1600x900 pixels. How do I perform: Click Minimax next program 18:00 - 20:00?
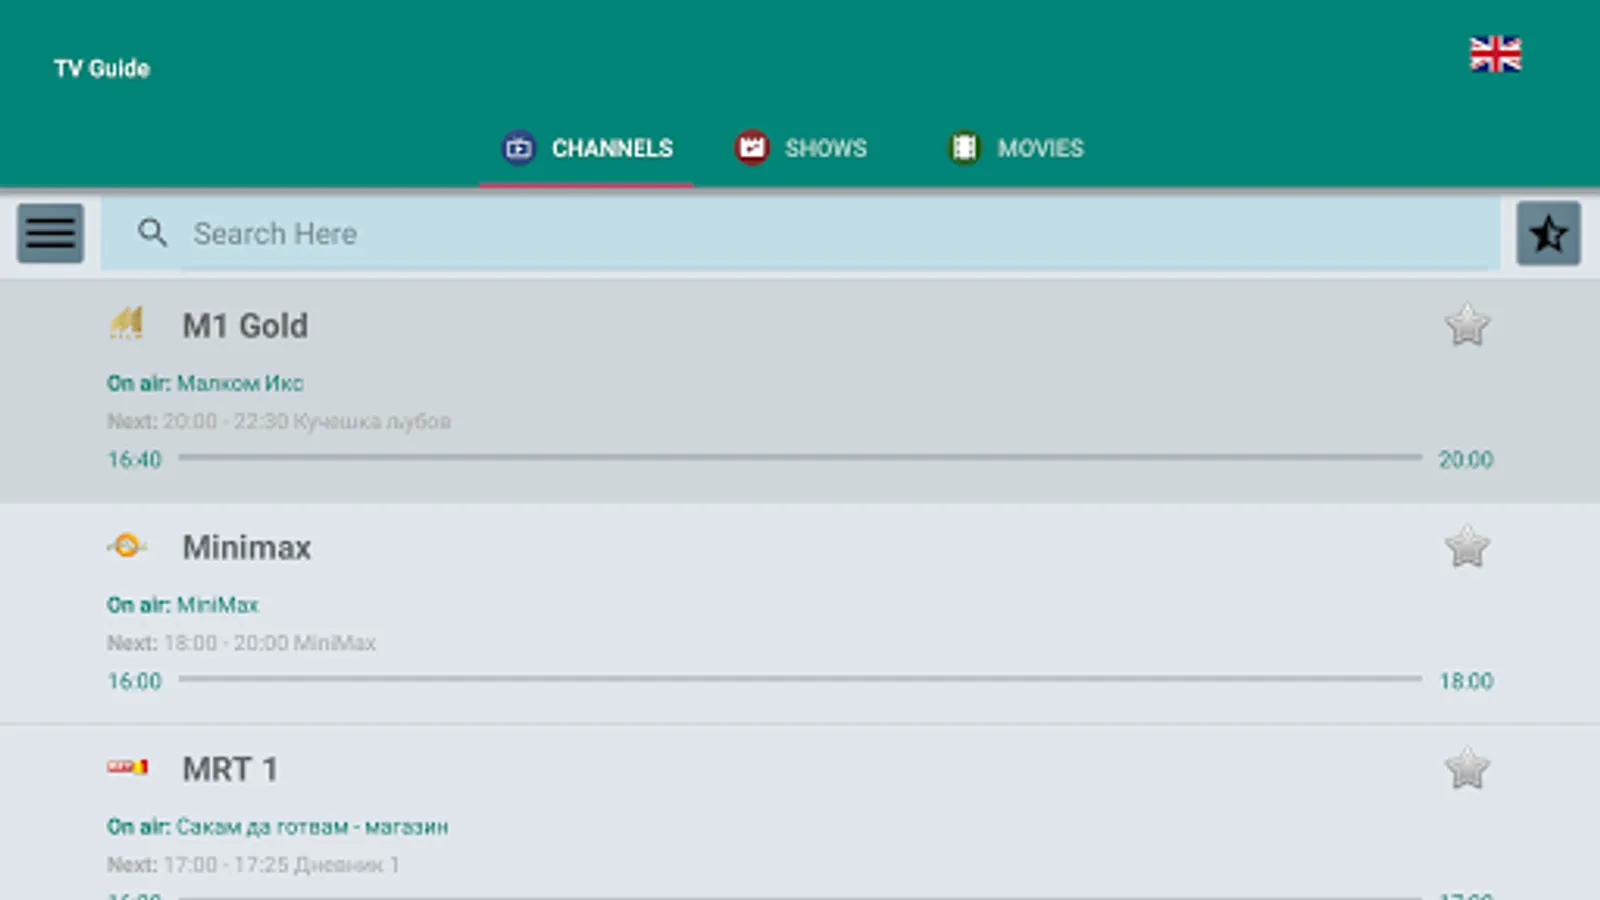241,643
